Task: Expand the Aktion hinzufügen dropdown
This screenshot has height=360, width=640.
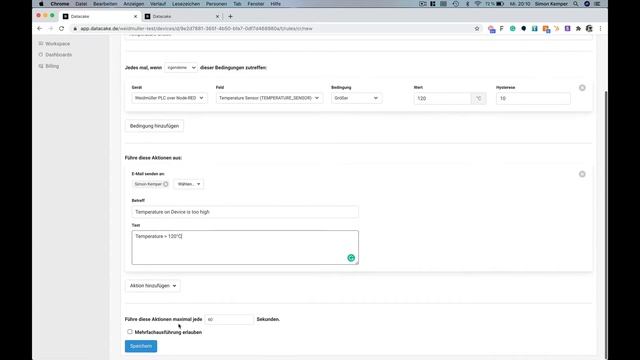Action: 153,286
